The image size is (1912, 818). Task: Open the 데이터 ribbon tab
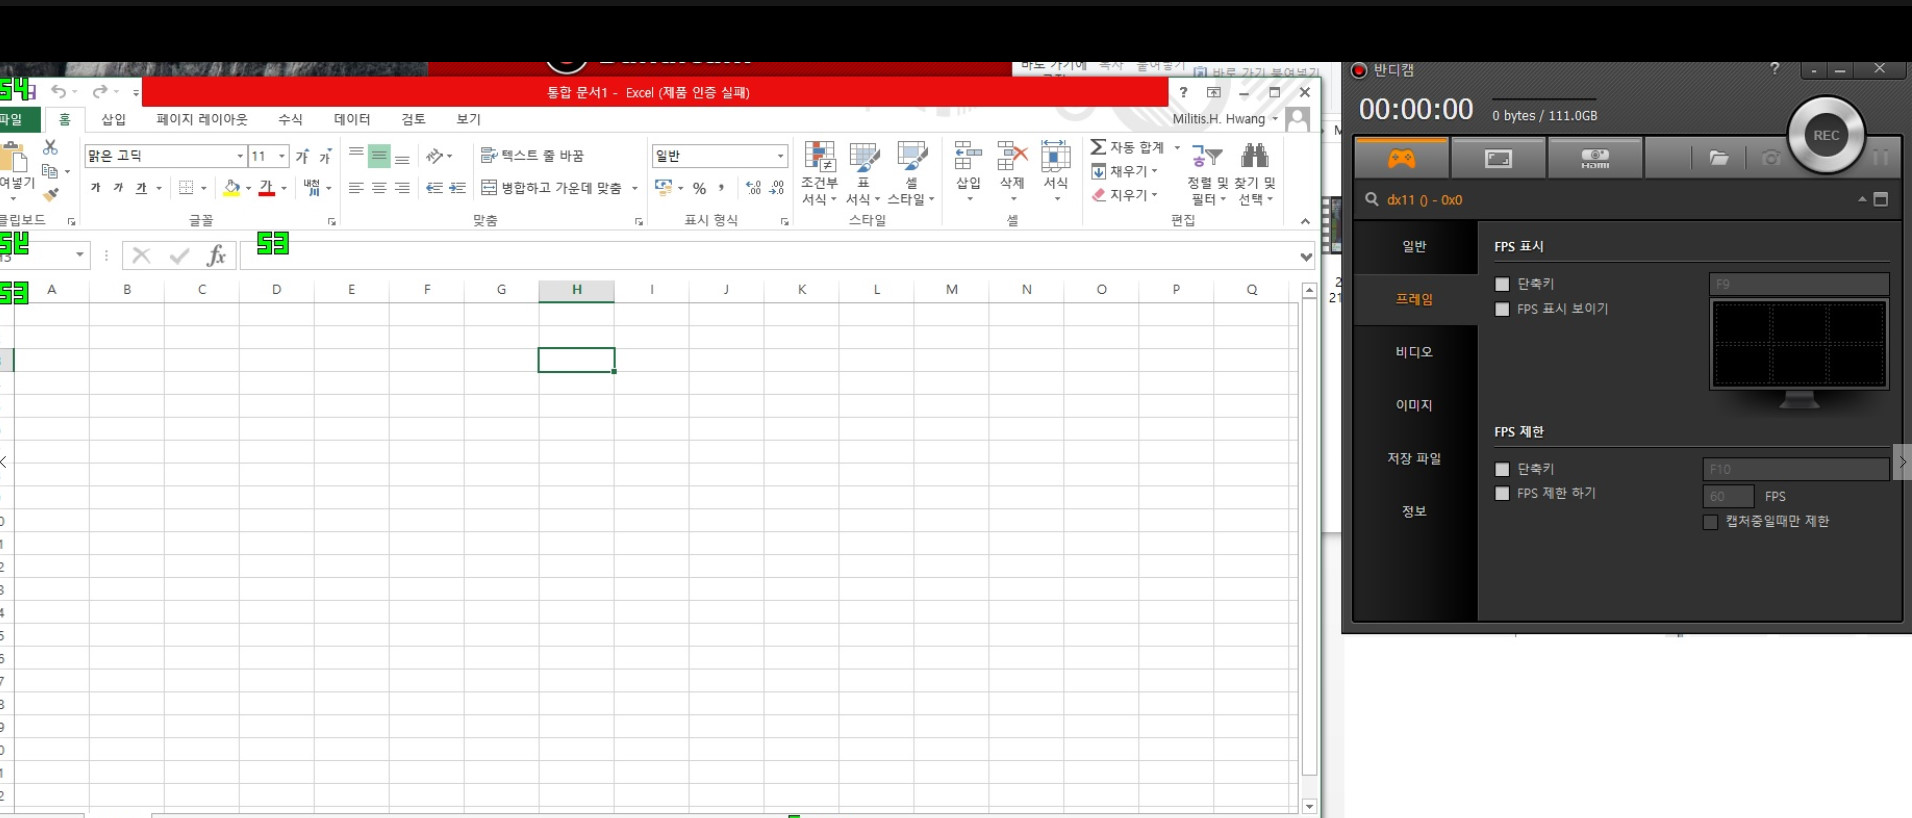[x=352, y=119]
